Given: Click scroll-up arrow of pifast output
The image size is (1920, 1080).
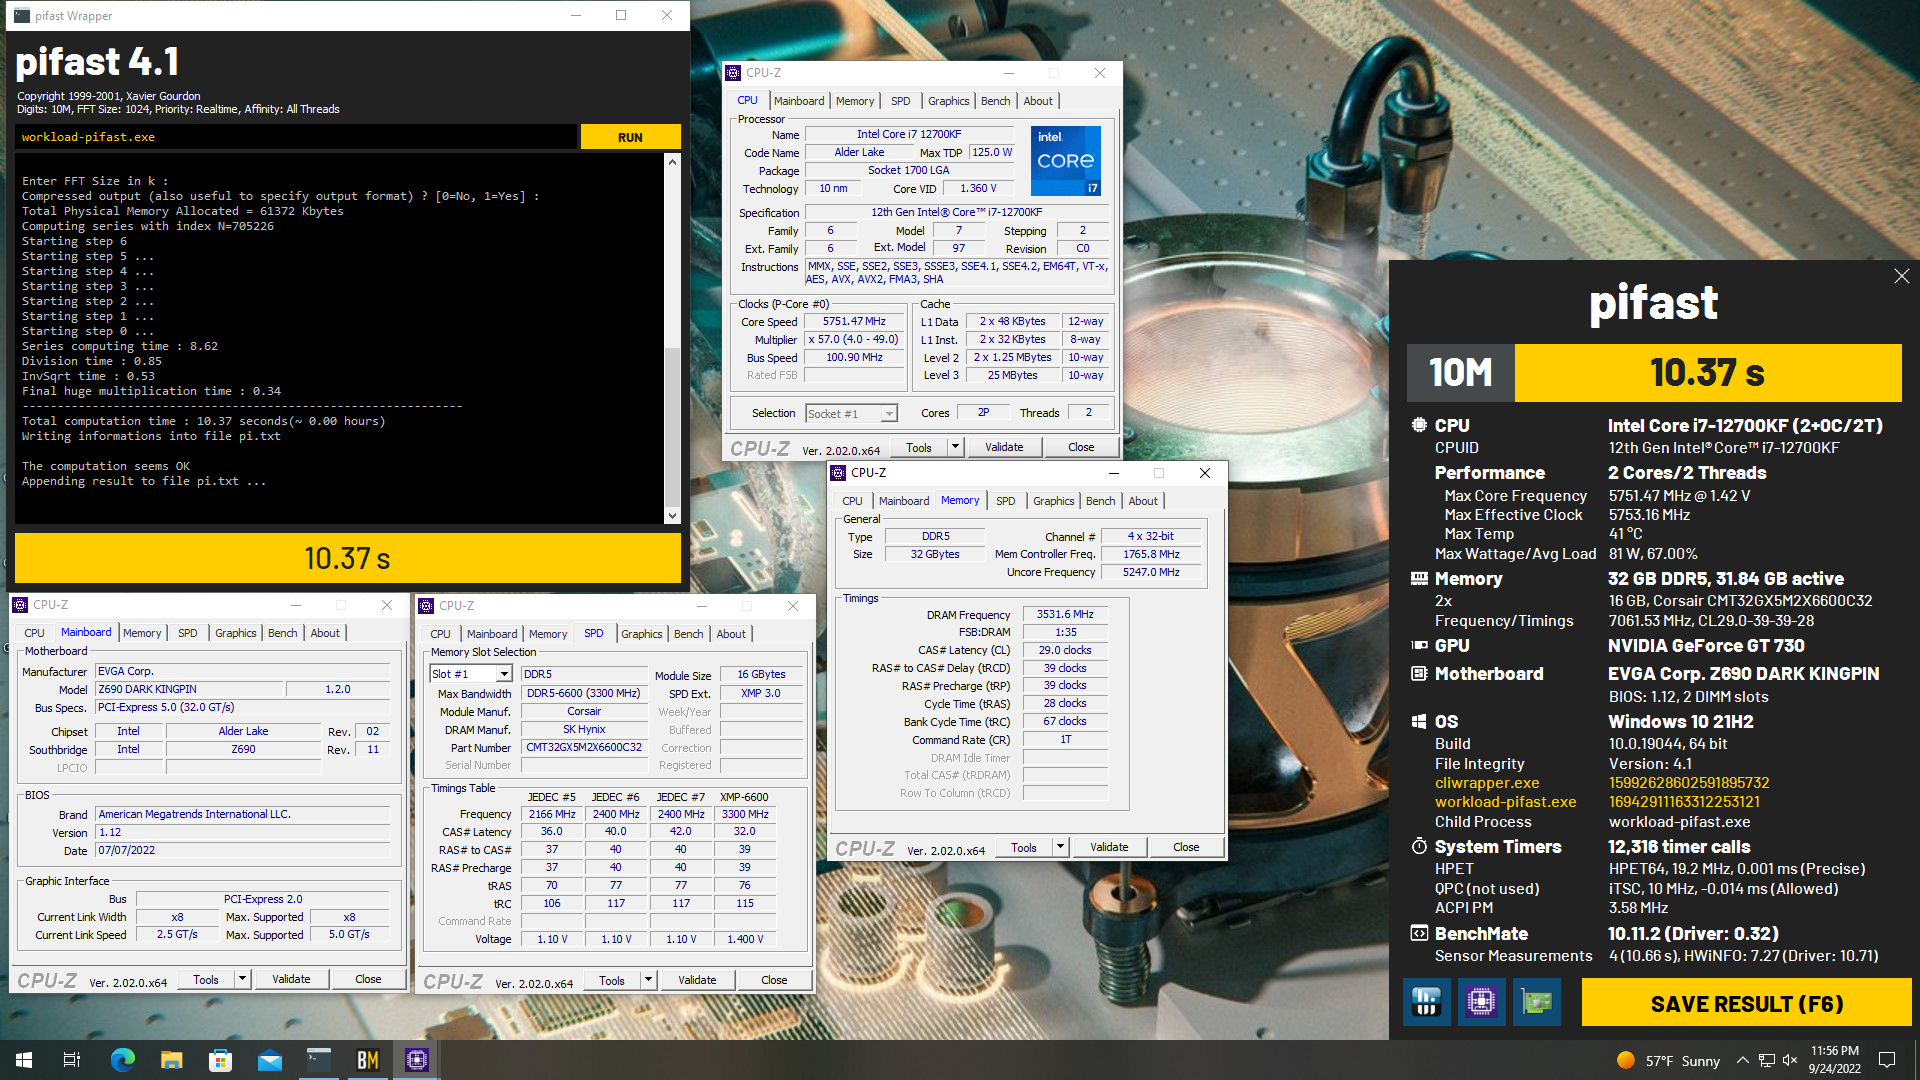Looking at the screenshot, I should tap(672, 162).
